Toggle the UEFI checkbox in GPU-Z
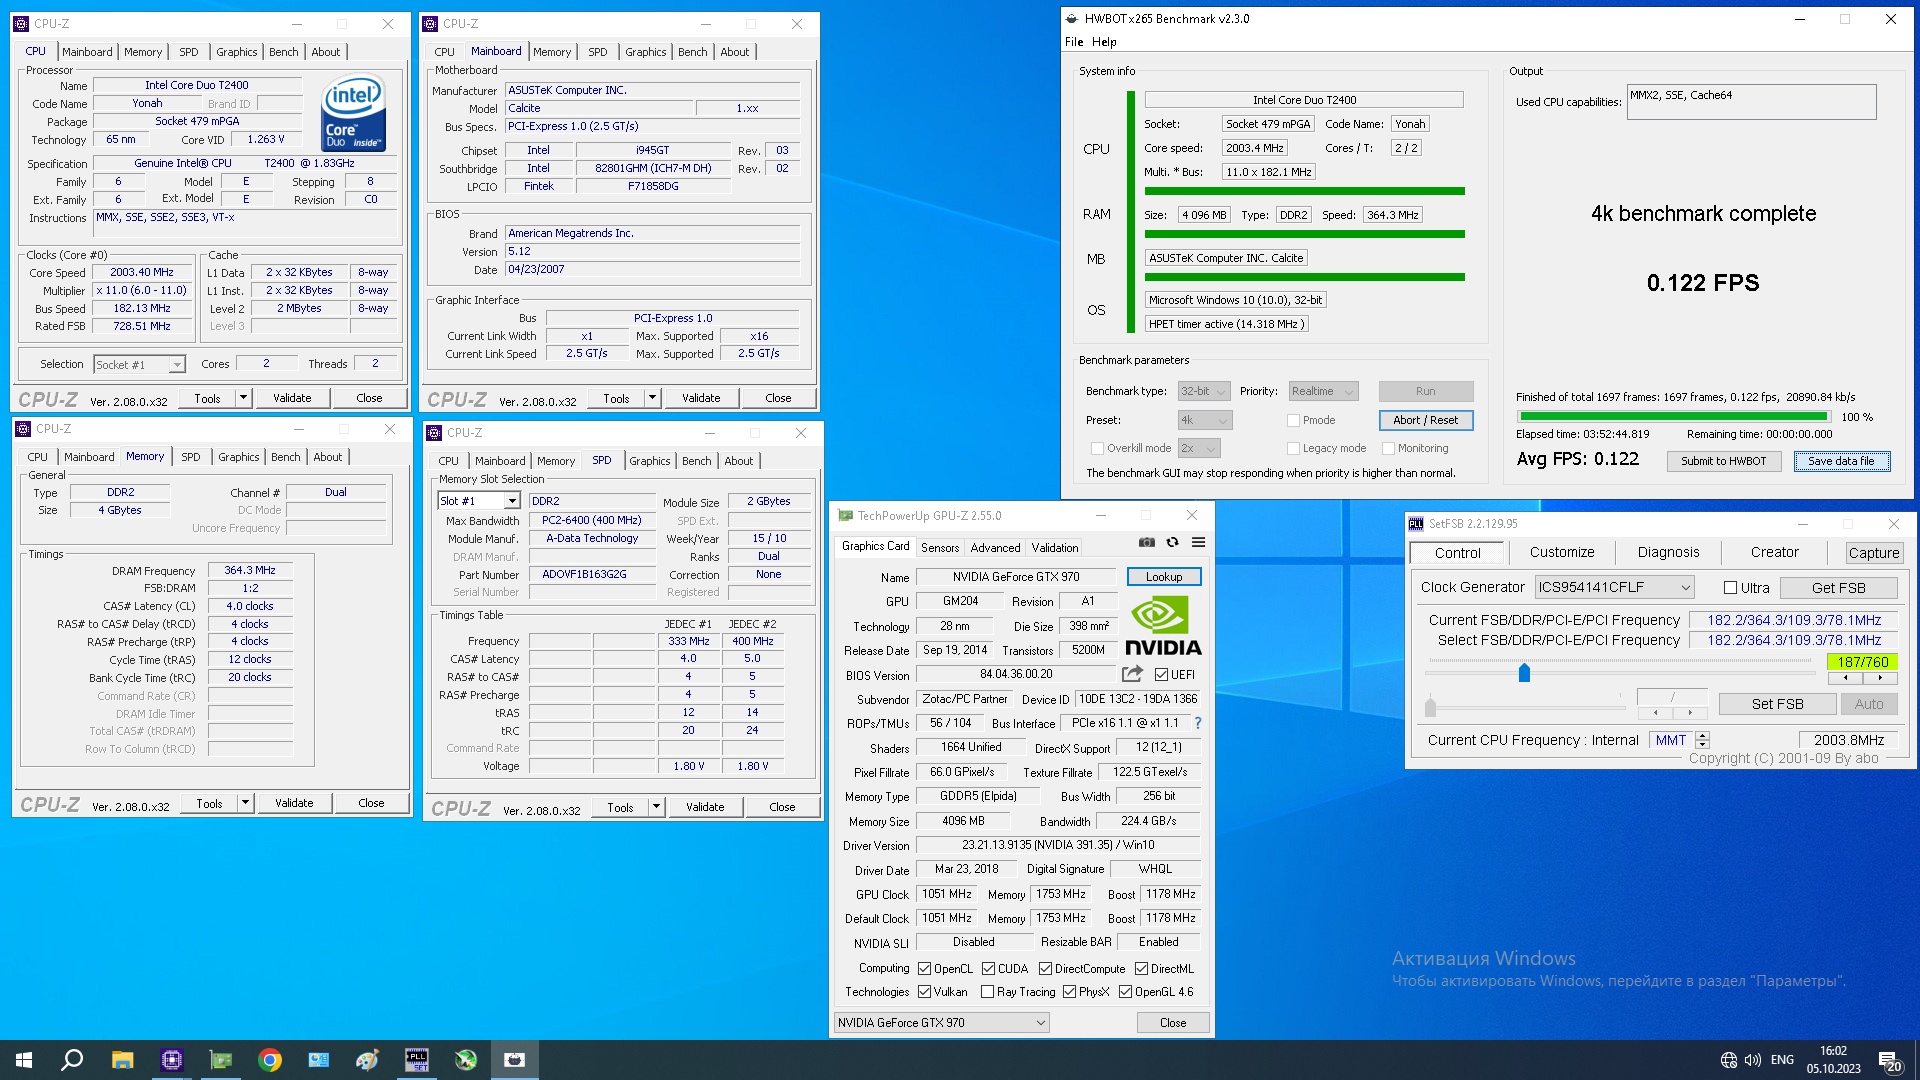 pos(1161,674)
